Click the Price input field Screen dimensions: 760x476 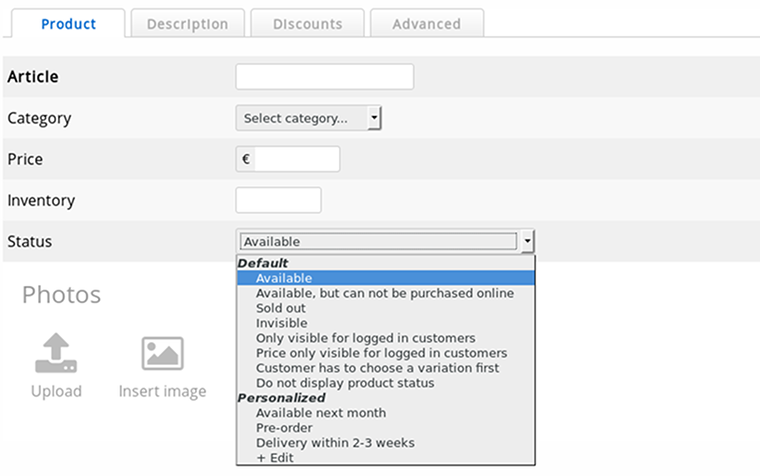[x=296, y=159]
